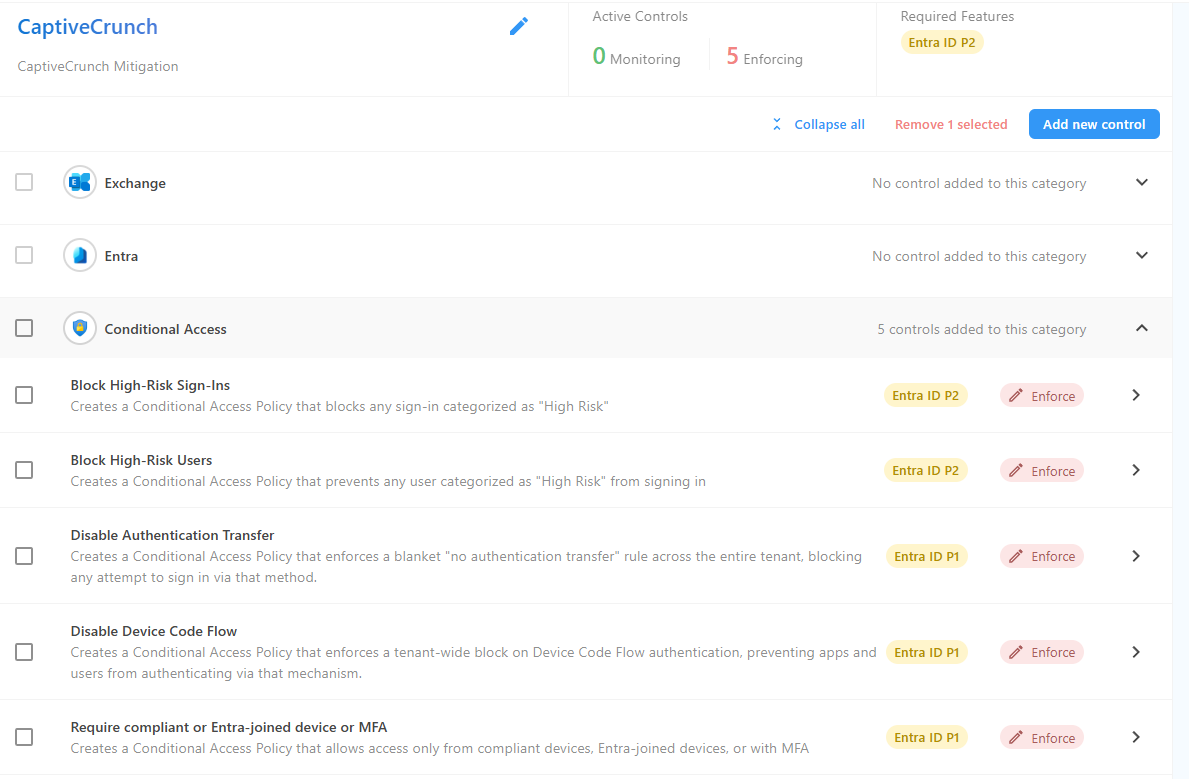Check the Block High-Risk Users checkbox

(x=24, y=470)
